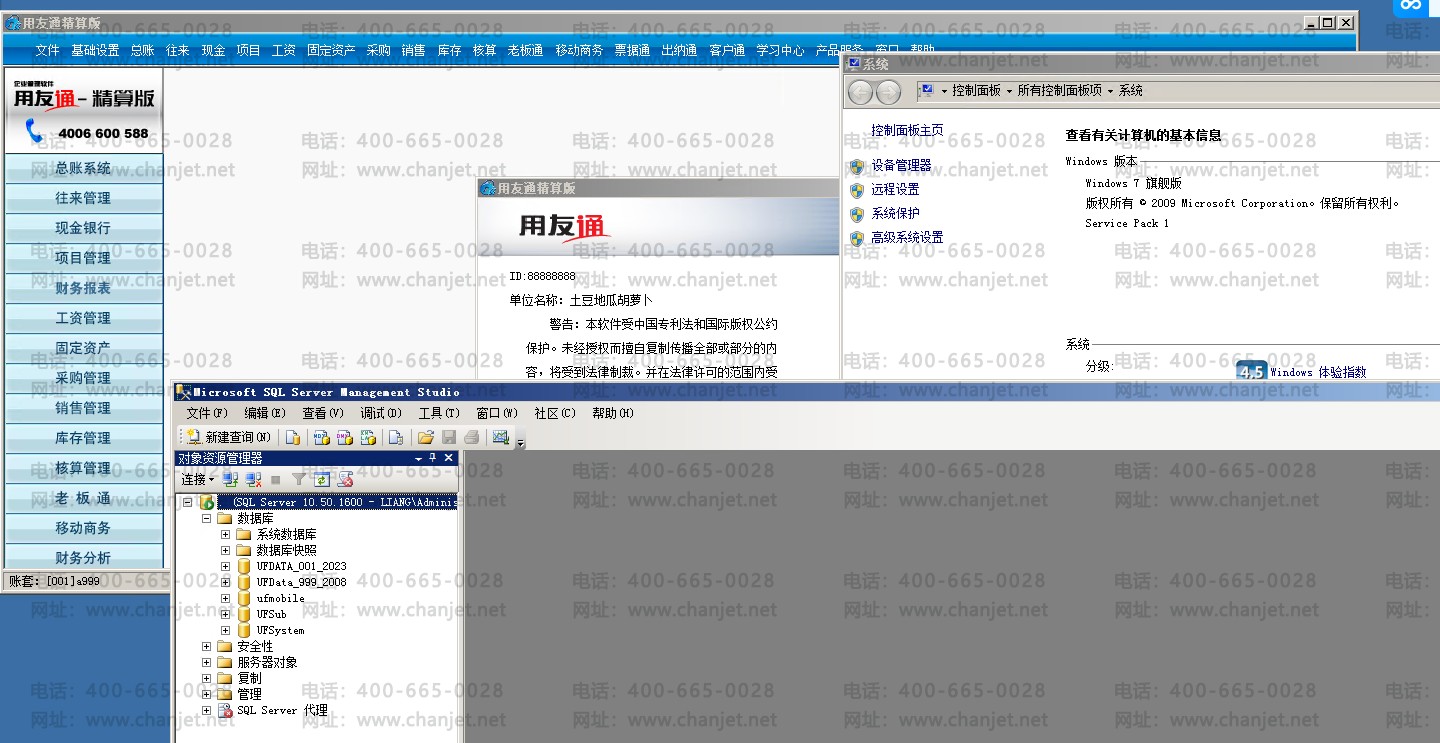1440x743 pixels.
Task: Open the 工具(T) menu in SSMS
Action: click(439, 413)
